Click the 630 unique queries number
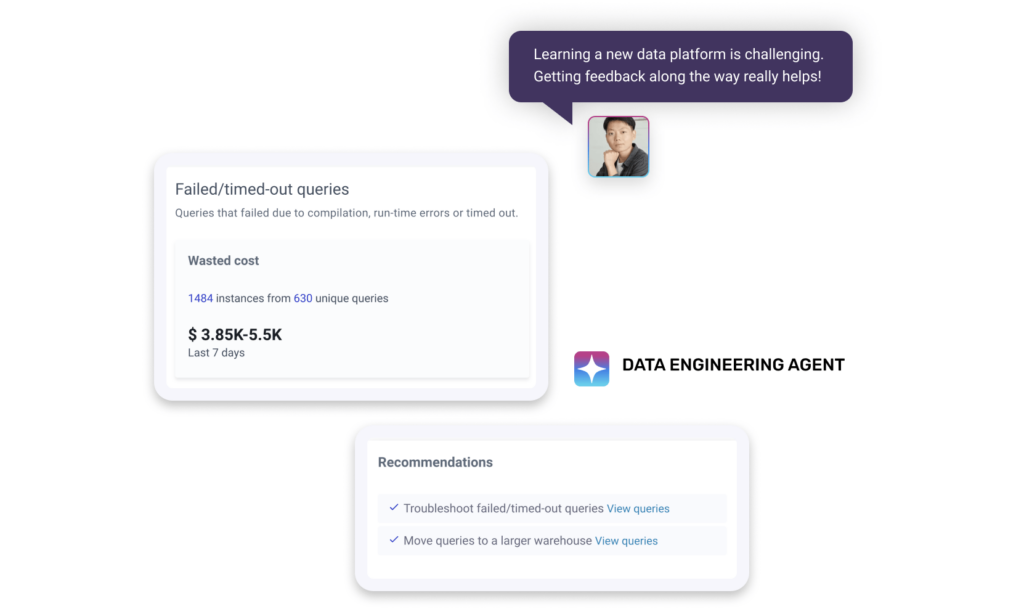 tap(302, 298)
